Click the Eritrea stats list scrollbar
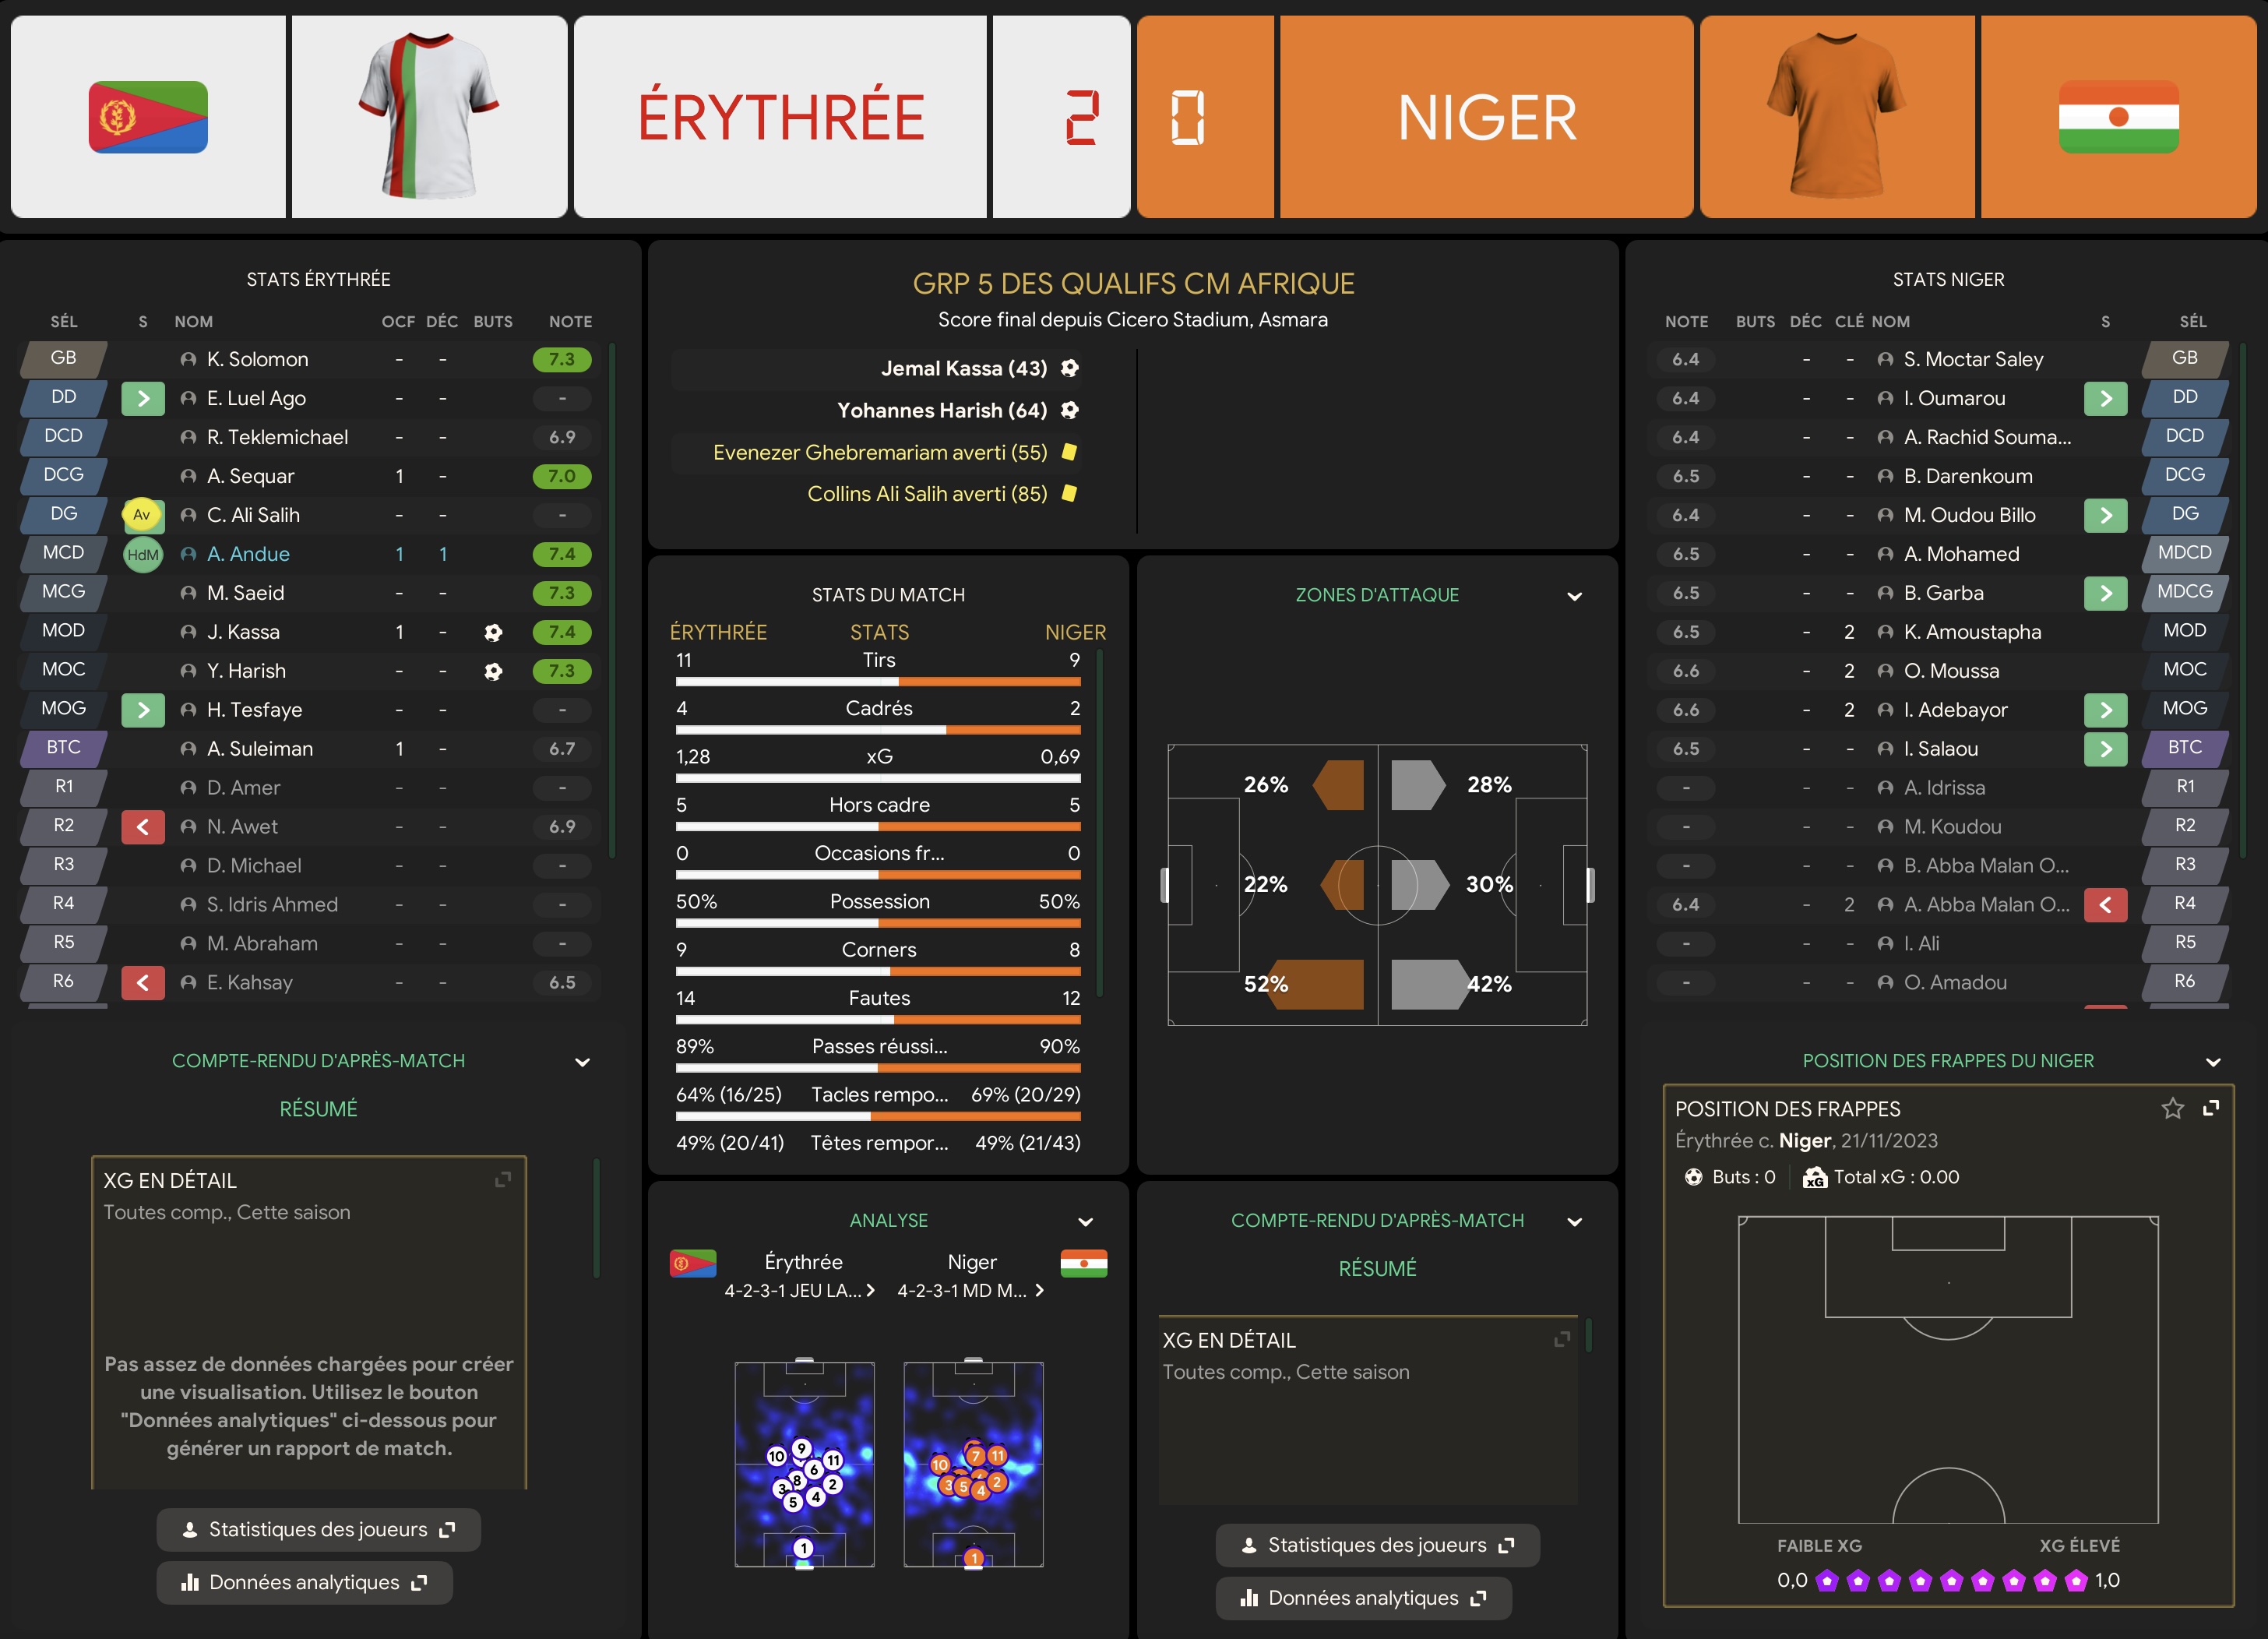2268x1639 pixels. [612, 600]
